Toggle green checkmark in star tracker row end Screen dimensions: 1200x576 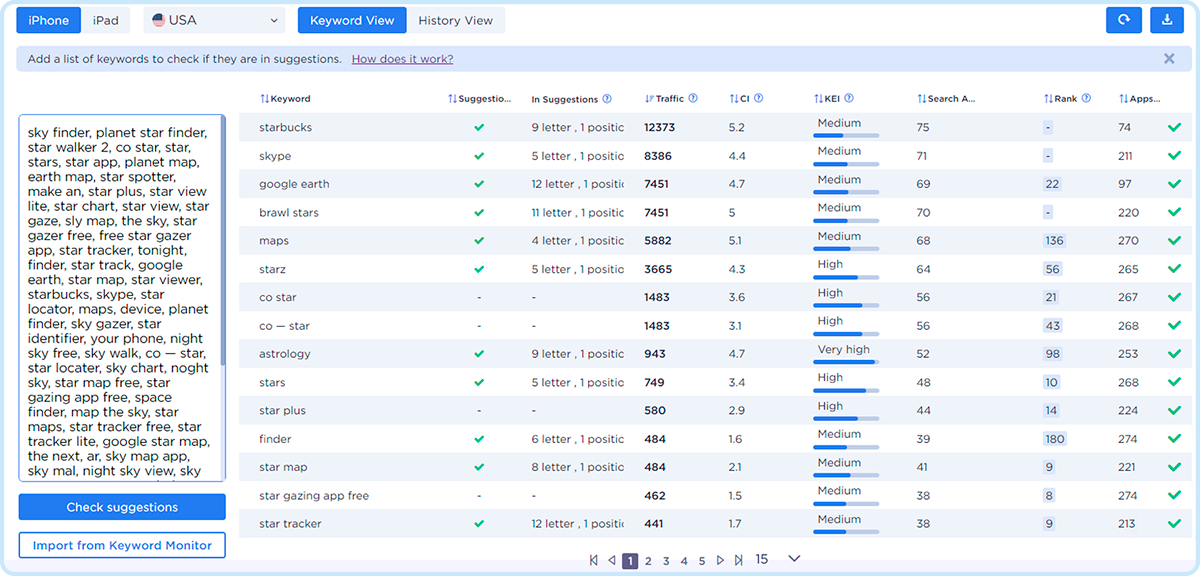pos(1174,523)
